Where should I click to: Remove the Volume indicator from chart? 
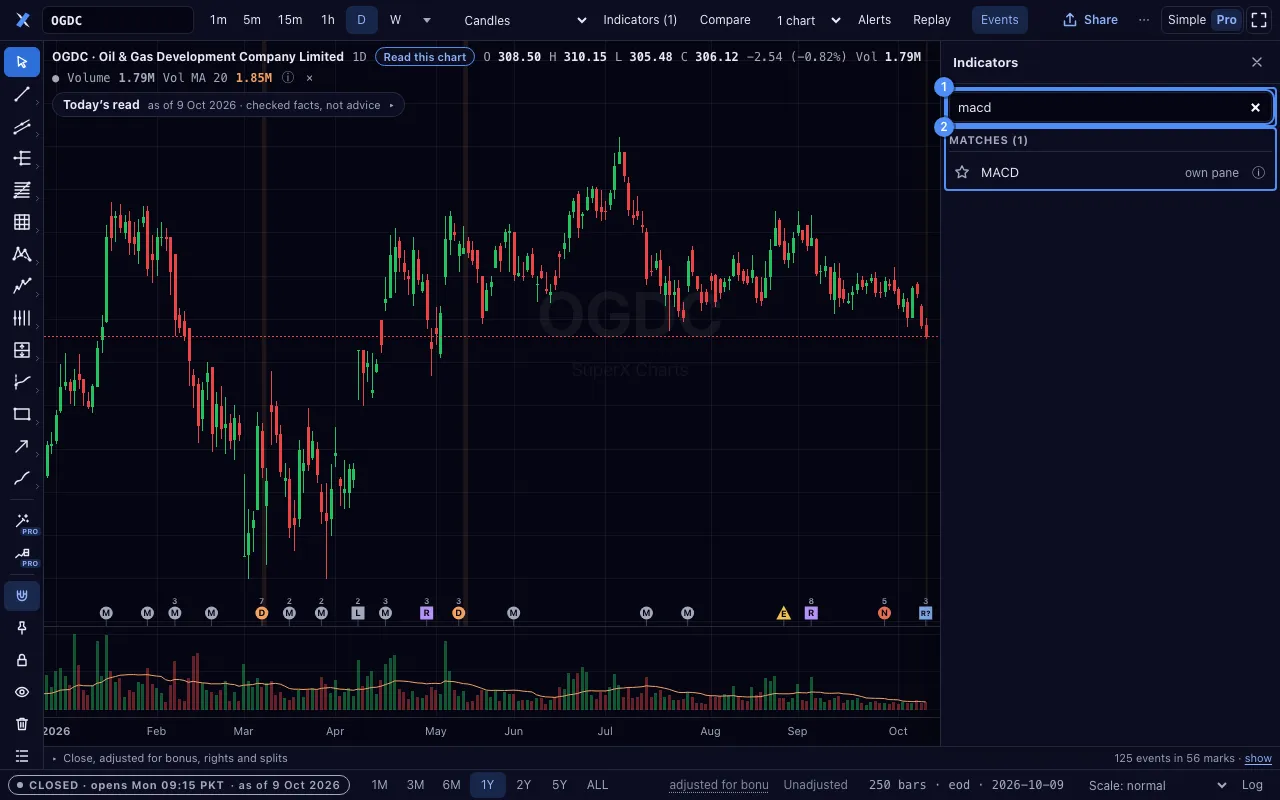pyautogui.click(x=310, y=78)
